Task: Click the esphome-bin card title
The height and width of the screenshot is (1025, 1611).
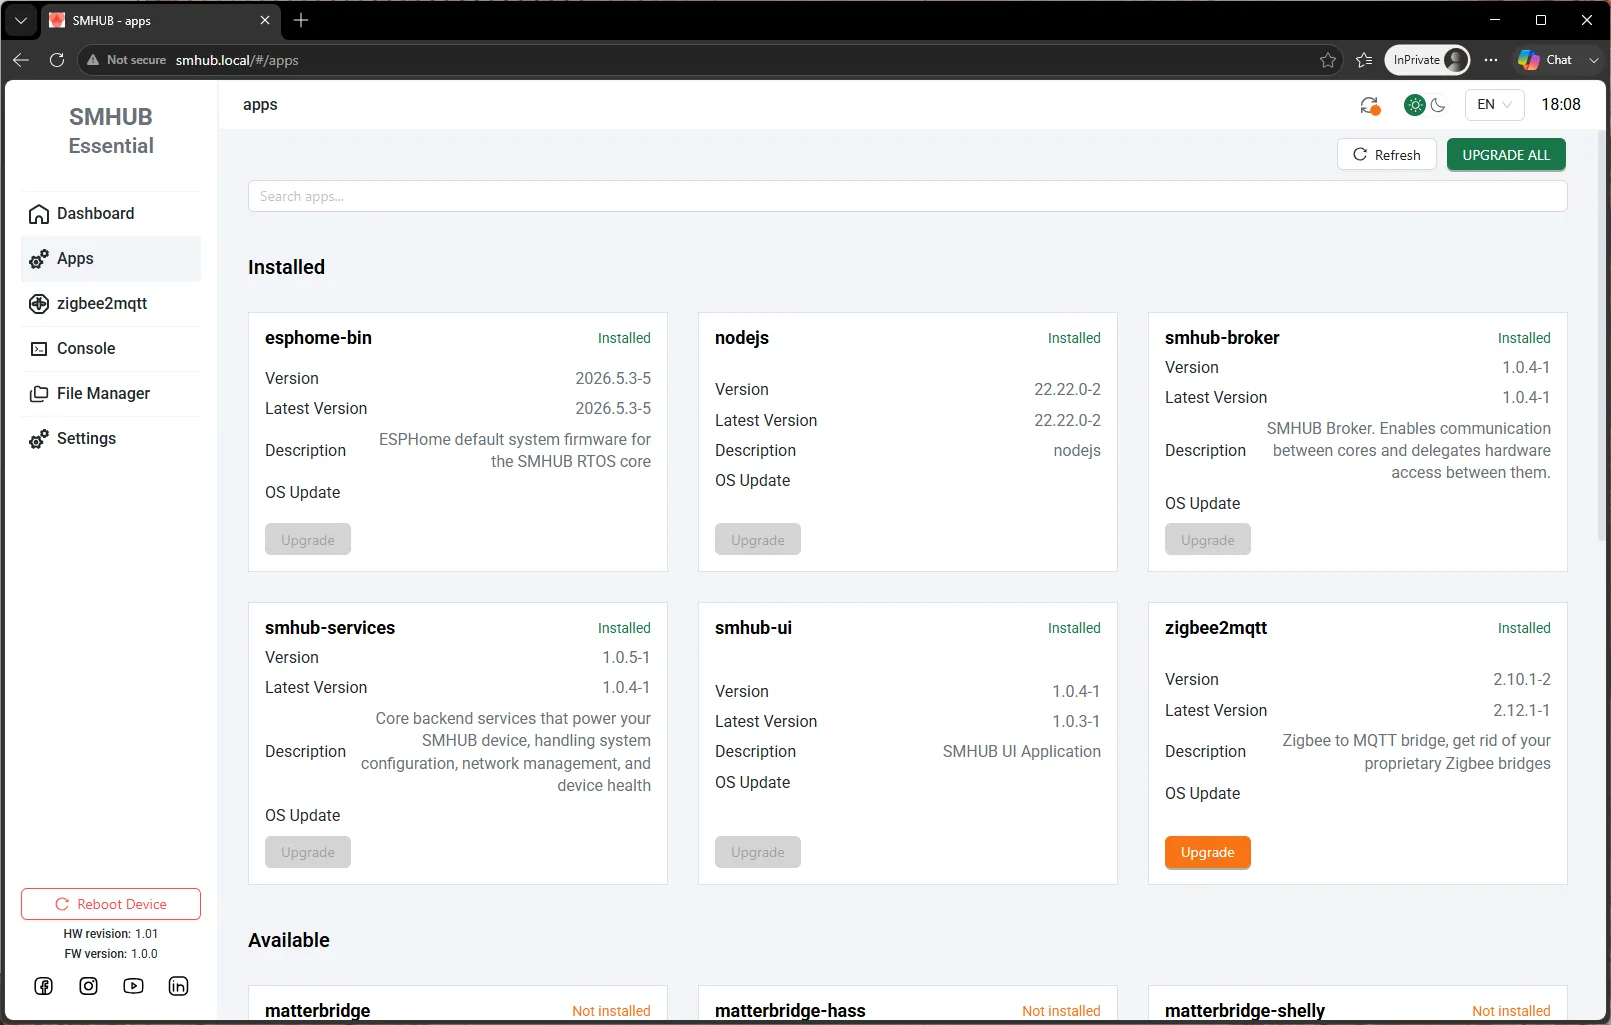Action: point(318,338)
